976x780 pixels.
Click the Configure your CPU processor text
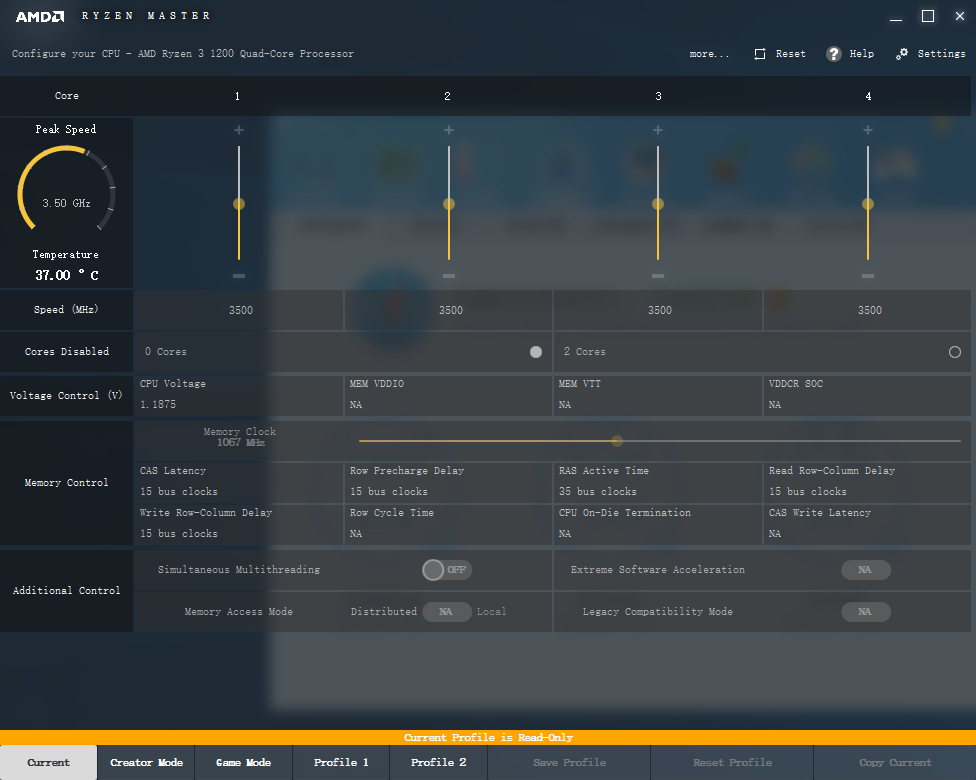pyautogui.click(x=182, y=54)
